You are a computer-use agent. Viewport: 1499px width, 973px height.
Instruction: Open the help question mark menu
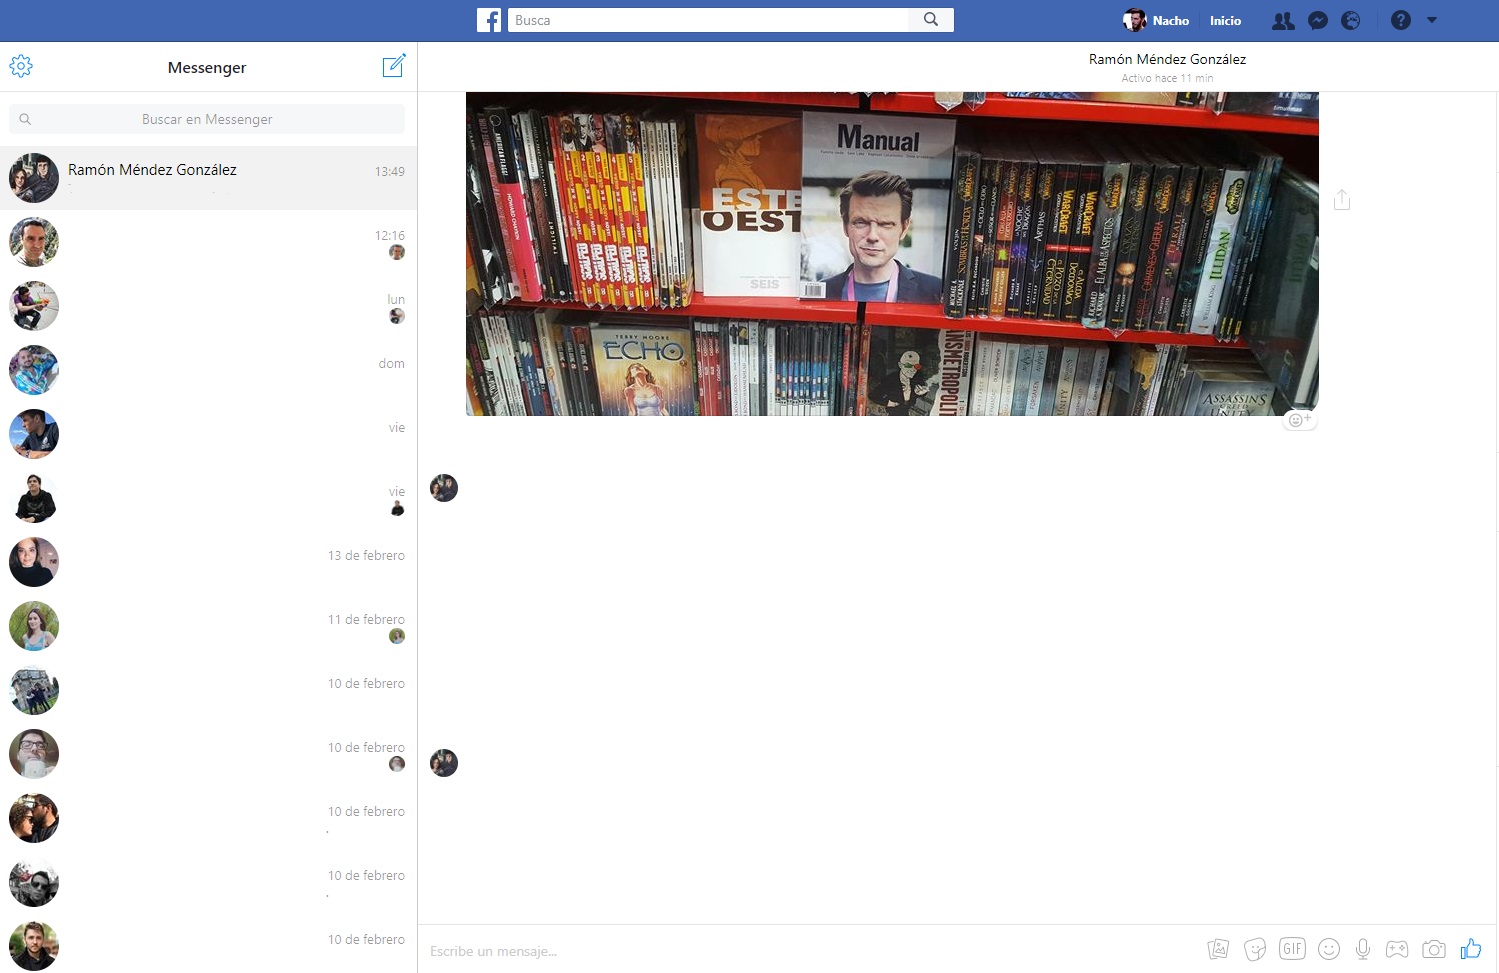1401,20
